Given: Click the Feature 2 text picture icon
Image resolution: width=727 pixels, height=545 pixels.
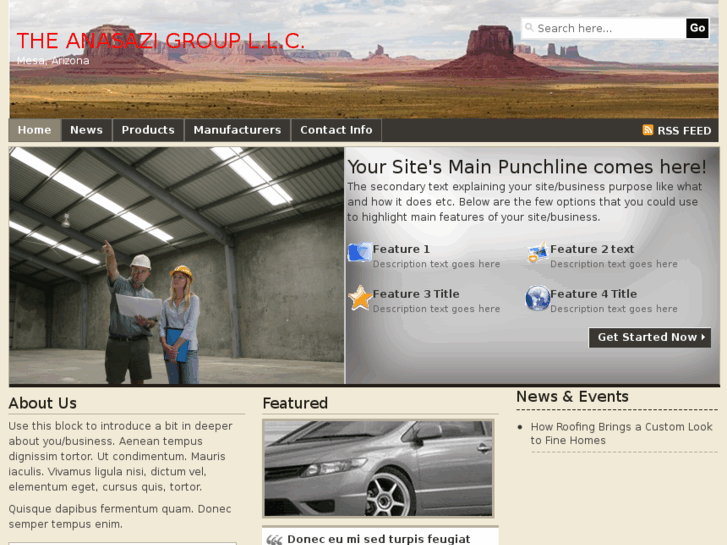Looking at the screenshot, I should [537, 252].
